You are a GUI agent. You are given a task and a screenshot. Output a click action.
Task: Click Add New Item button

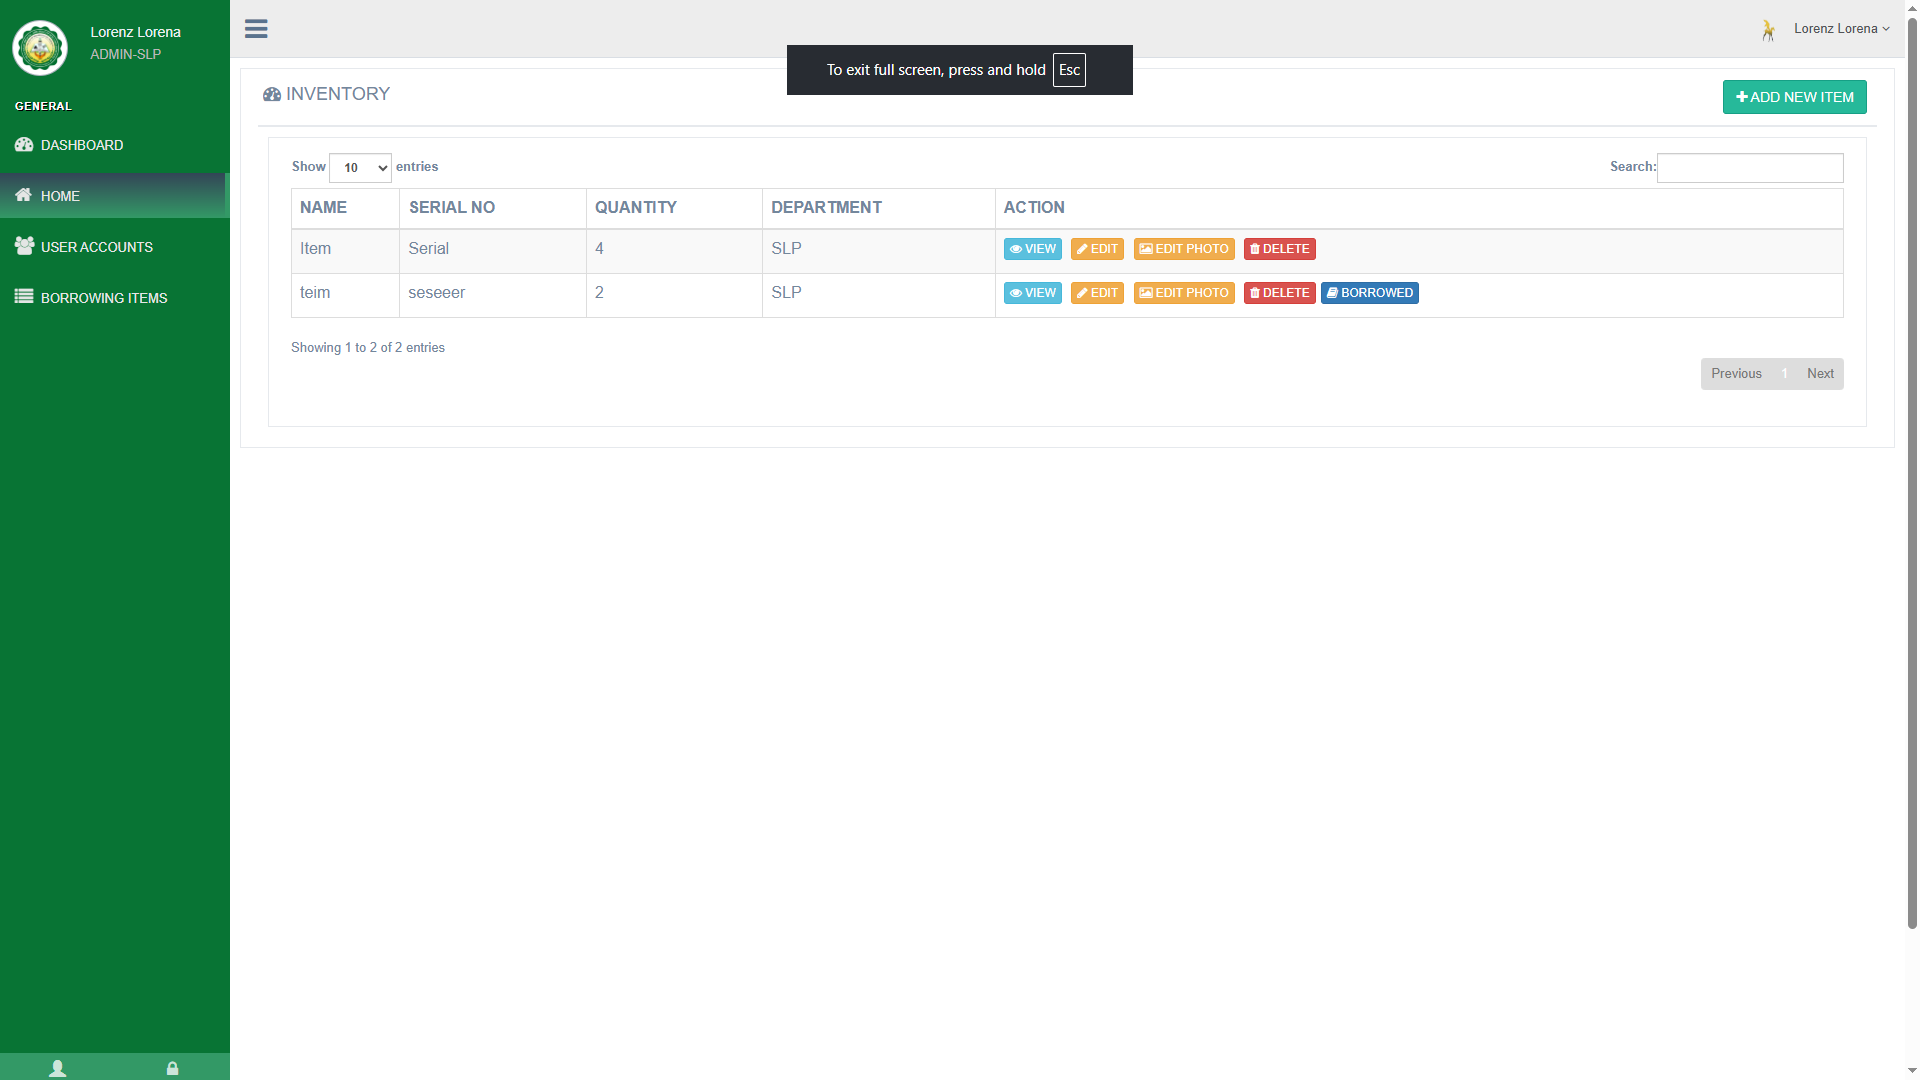[1794, 97]
